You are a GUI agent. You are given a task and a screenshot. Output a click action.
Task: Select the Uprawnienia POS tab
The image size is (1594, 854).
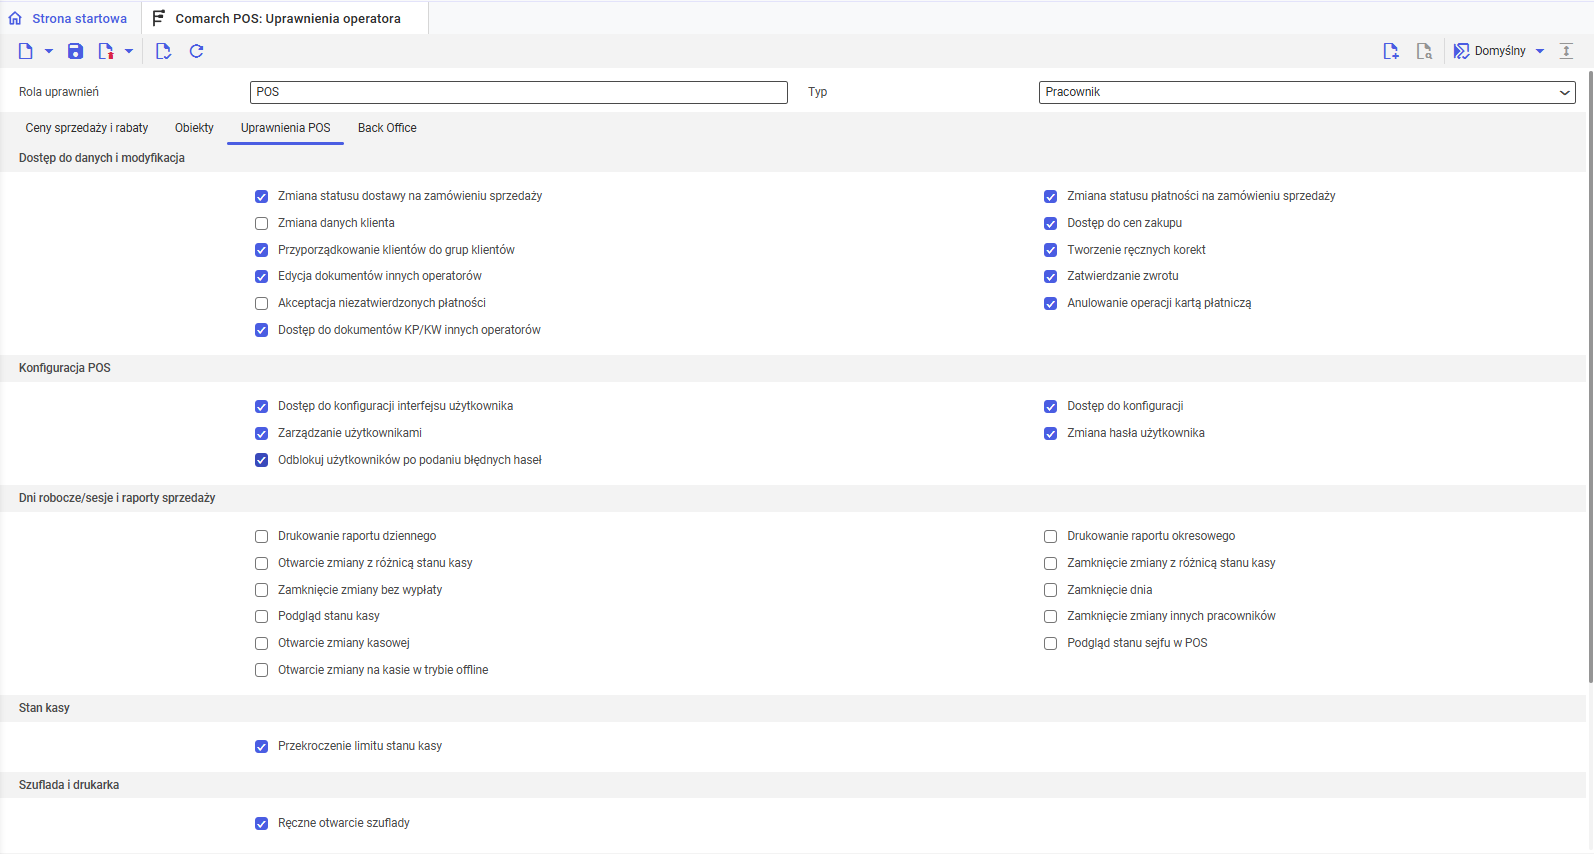[285, 128]
